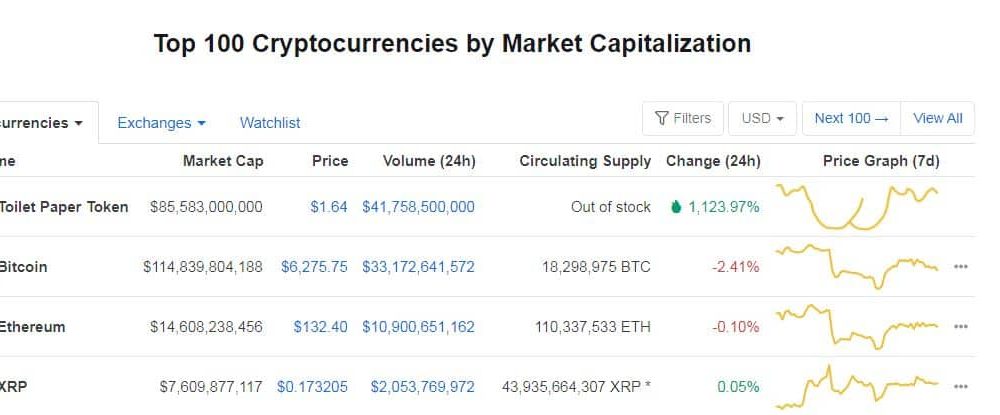
Task: Open Bitcoin 7d price graph
Action: coord(857,266)
